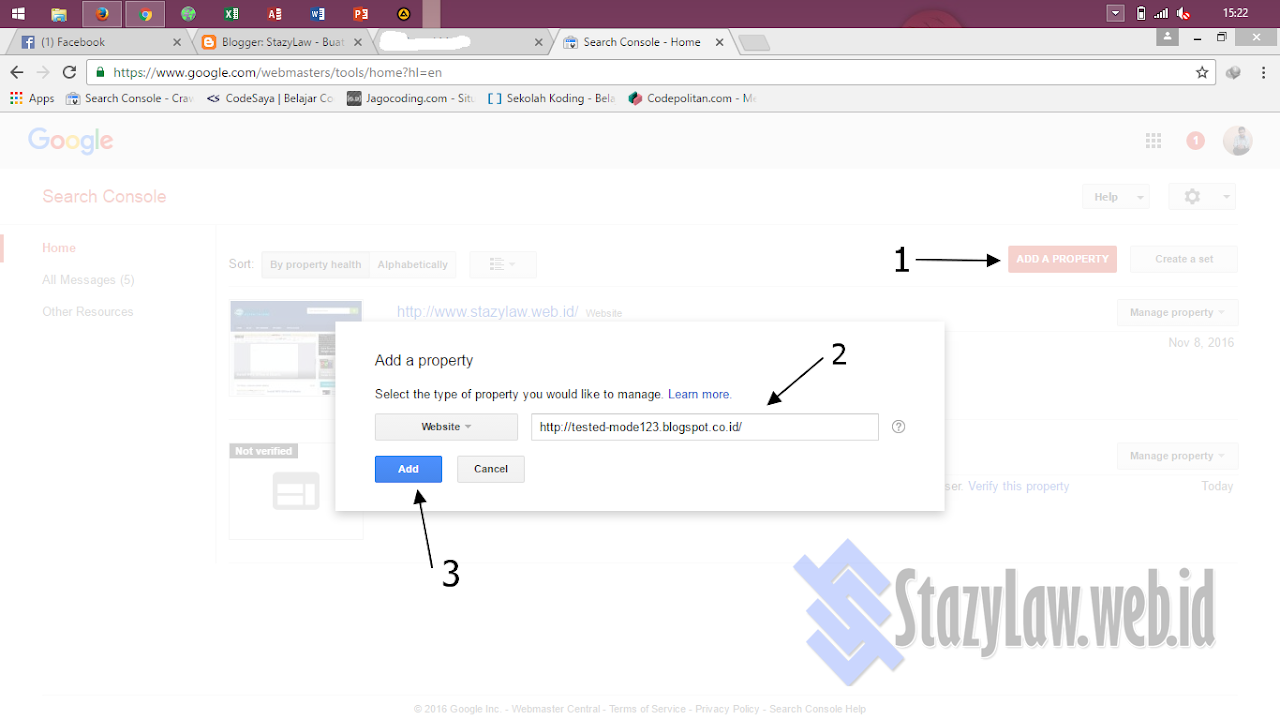Click the ADD A PROPERTY button
Screen dimensions: 1280x720
click(1062, 259)
